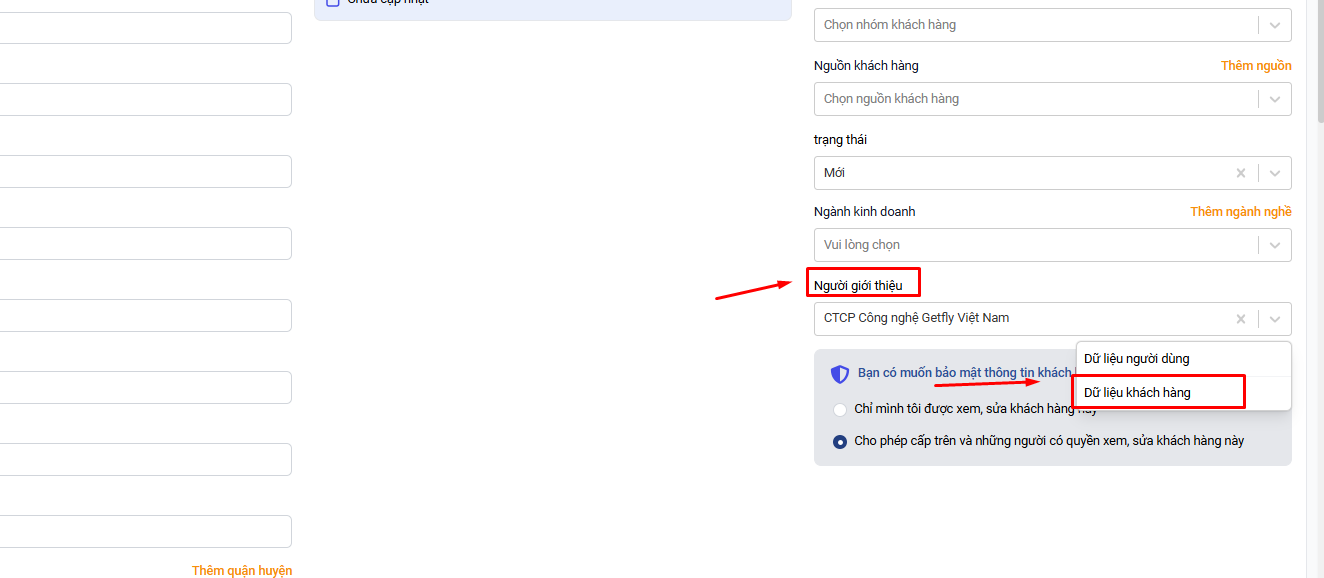Select "Chỉ mình tôi được xem" radio option
Image resolution: width=1324 pixels, height=578 pixels.
pyautogui.click(x=840, y=409)
